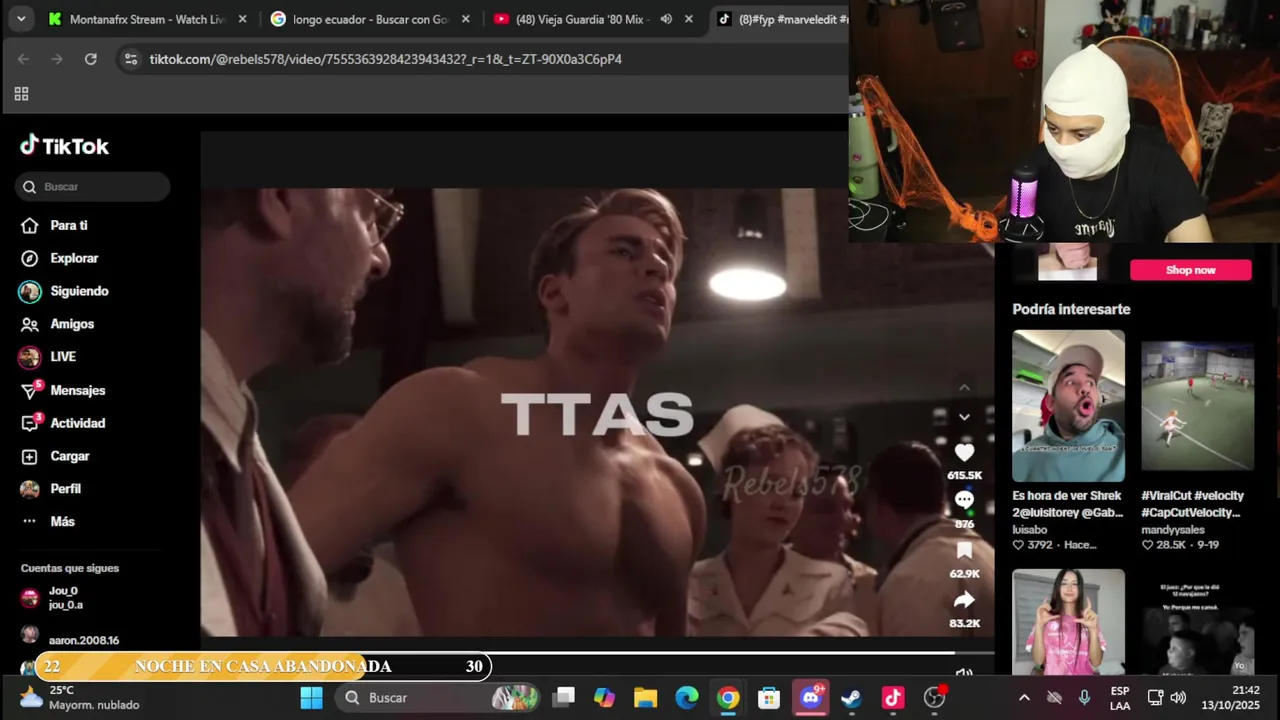Click the TikTok logo
The width and height of the screenshot is (1280, 720).
click(x=64, y=146)
